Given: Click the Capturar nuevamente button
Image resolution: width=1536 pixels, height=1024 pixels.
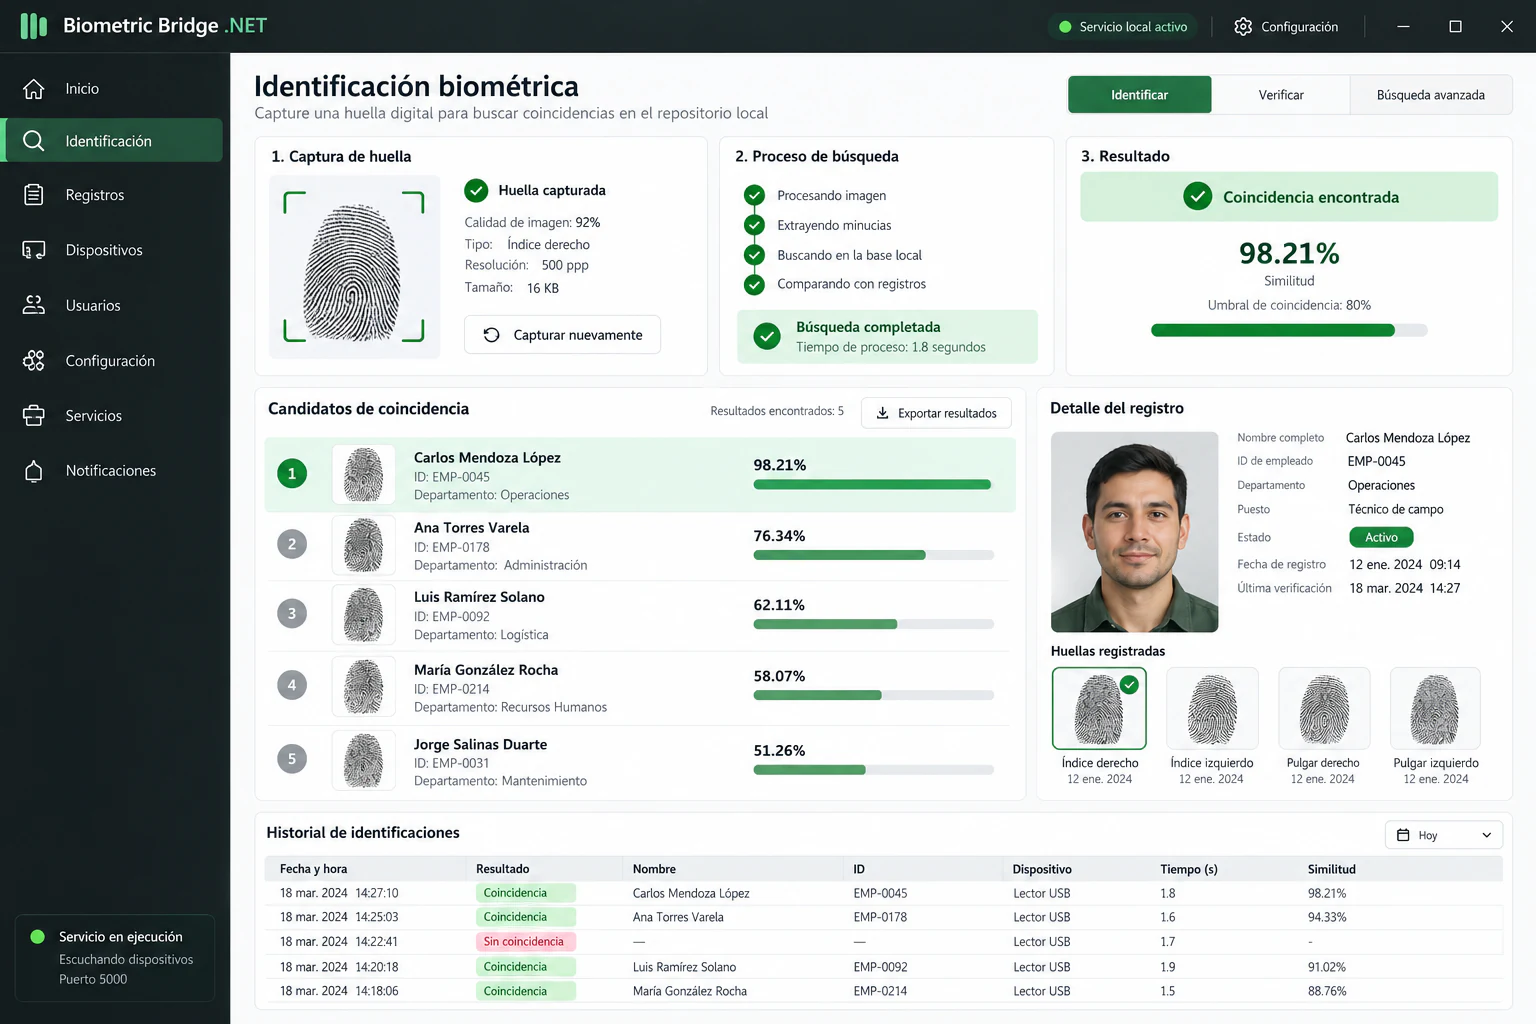Looking at the screenshot, I should point(562,335).
